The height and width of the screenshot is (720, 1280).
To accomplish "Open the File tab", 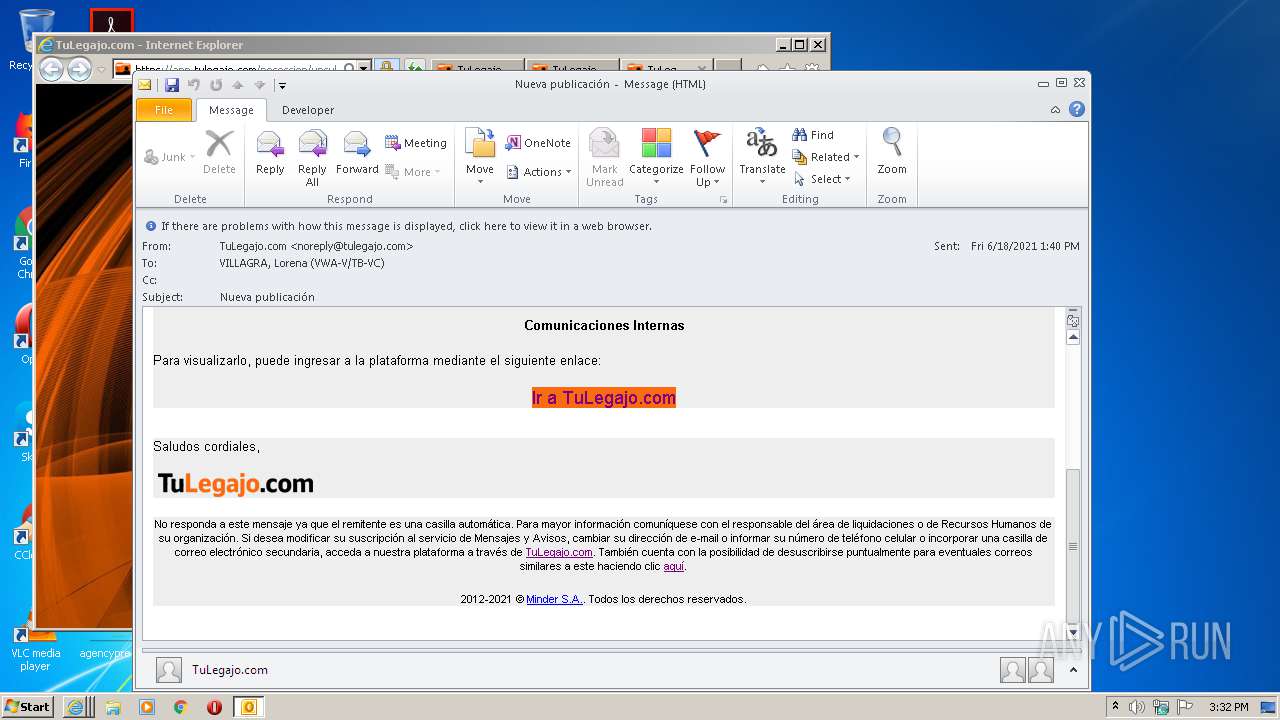I will tap(164, 110).
